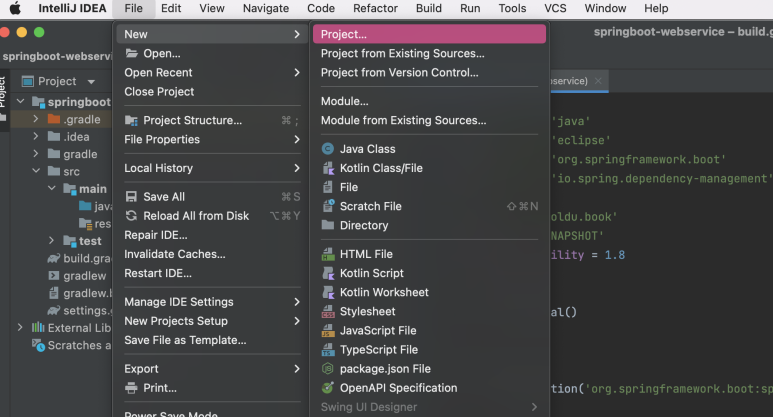The width and height of the screenshot is (773, 417).
Task: Choose Project... in New submenu
Action: pos(429,34)
